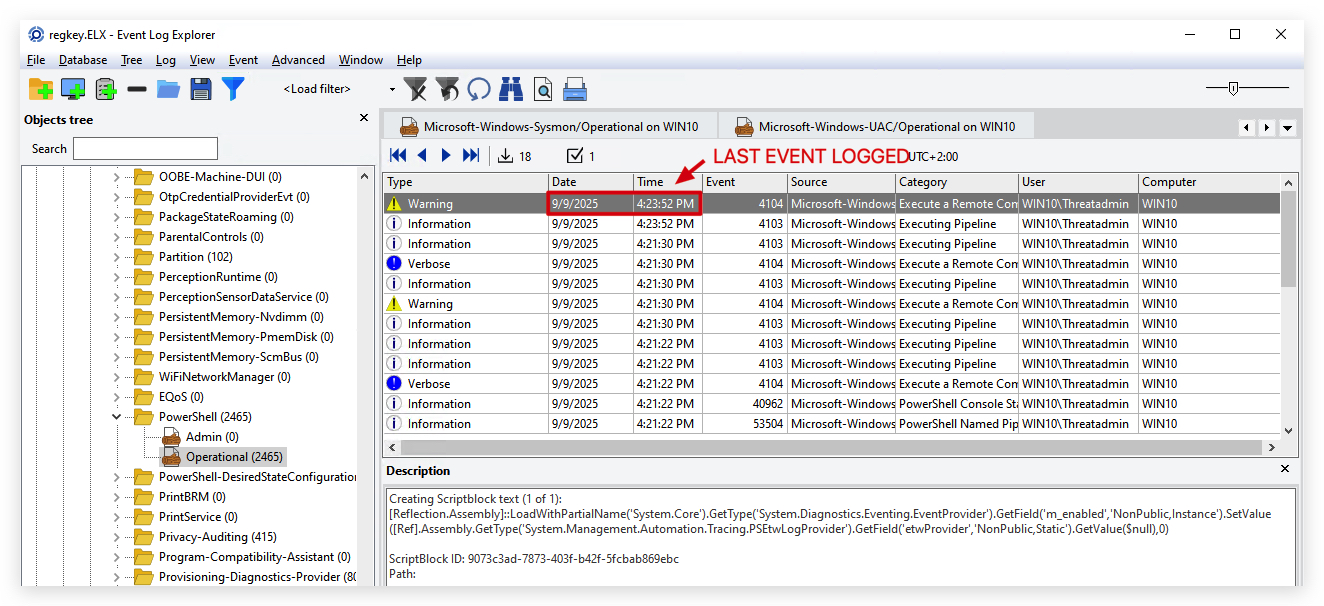Click the add folder toolbar icon

click(41, 89)
